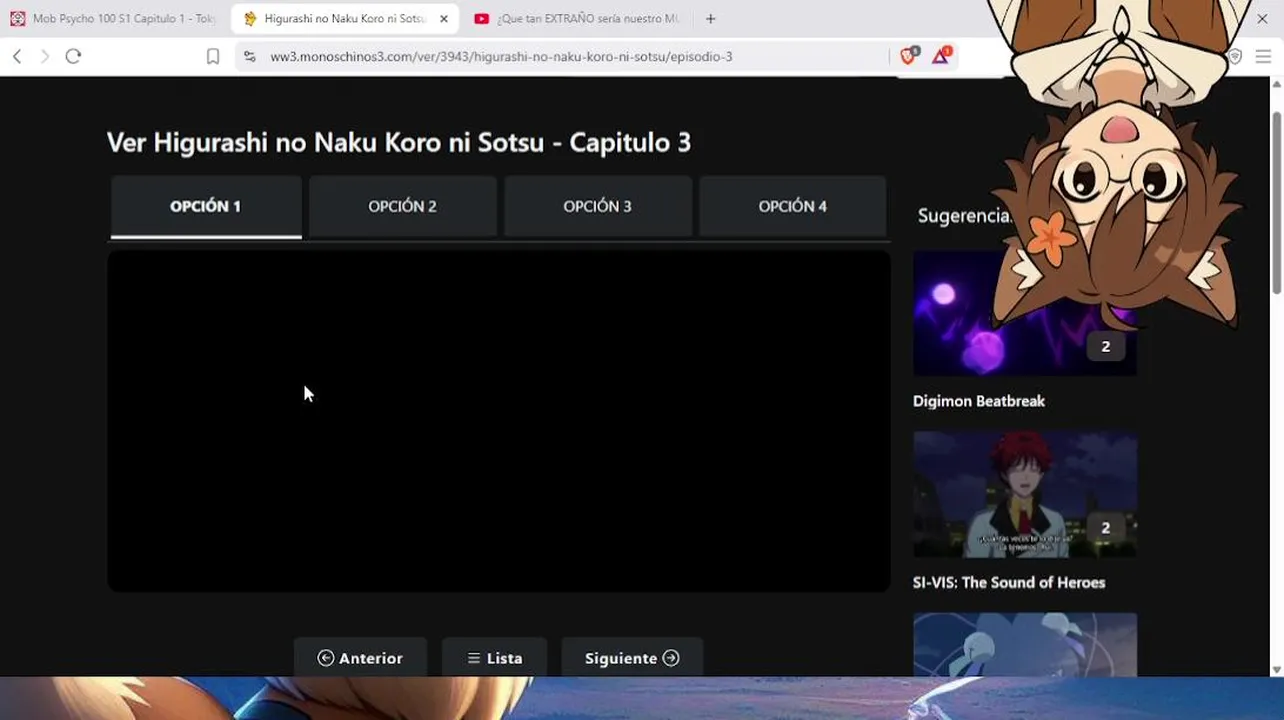Go to next episode with Siguiente
1284x720 pixels.
632,657
